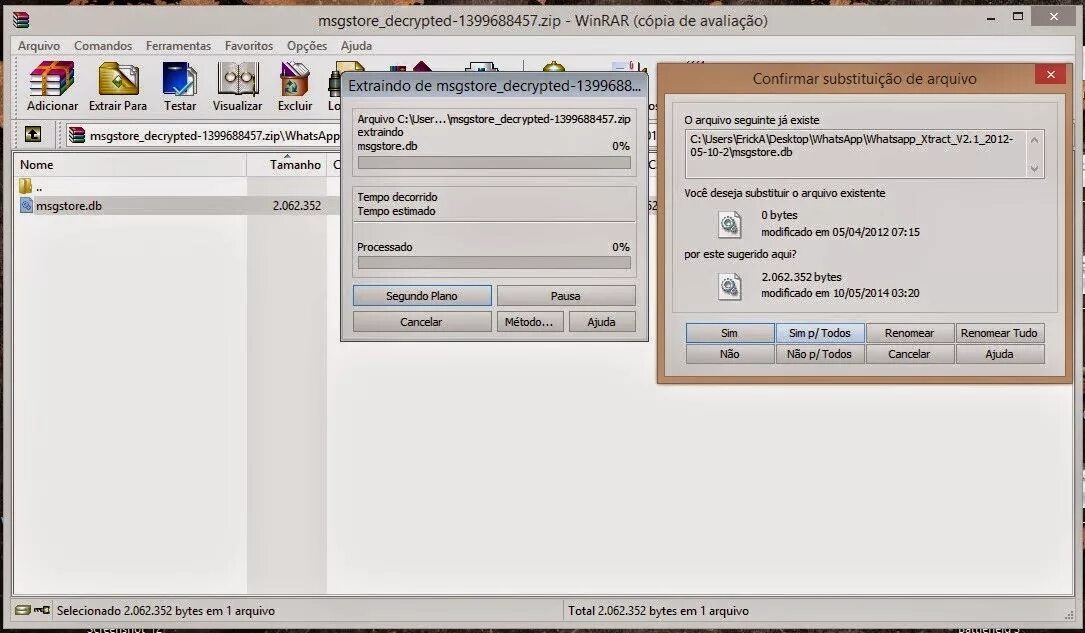Click the drive icon in status bar
Image resolution: width=1085 pixels, height=633 pixels.
click(23, 610)
